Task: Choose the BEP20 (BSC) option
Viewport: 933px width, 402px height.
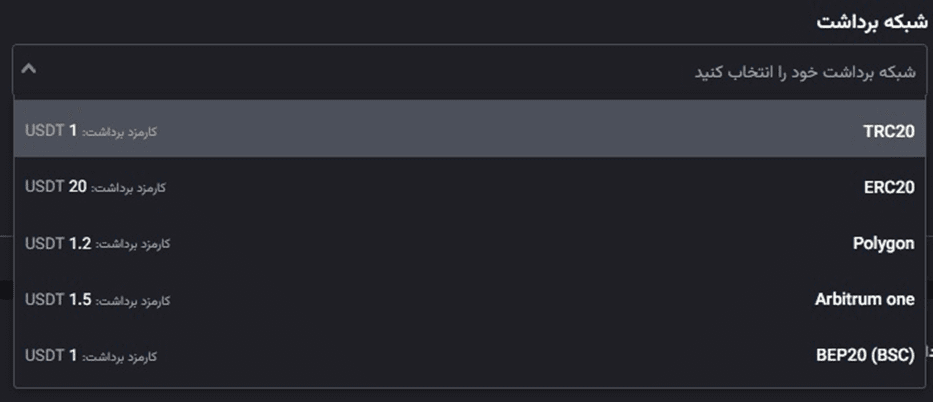Action: click(865, 355)
